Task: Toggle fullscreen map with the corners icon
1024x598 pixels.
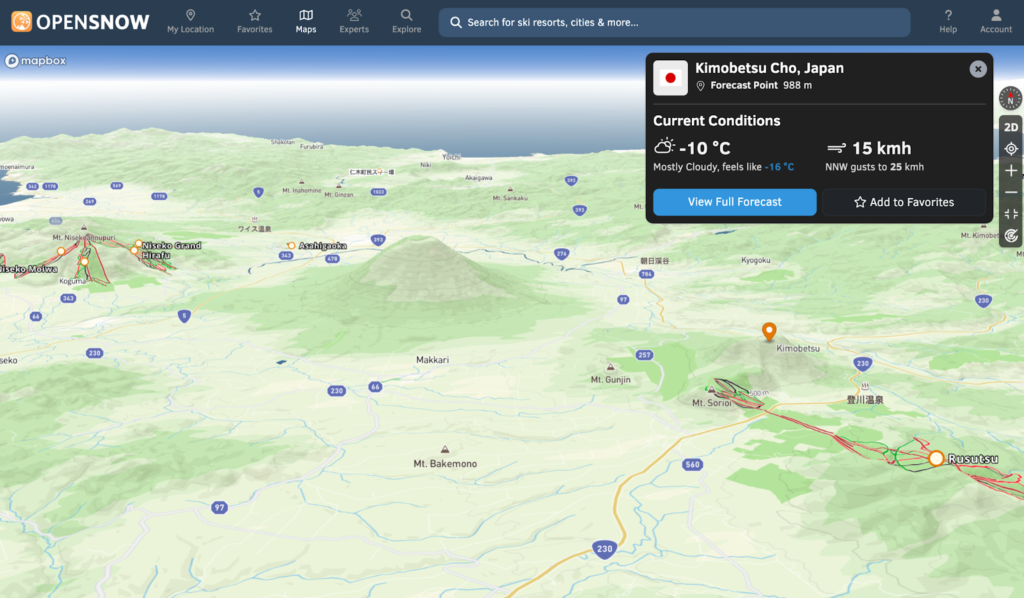Action: (x=1011, y=214)
